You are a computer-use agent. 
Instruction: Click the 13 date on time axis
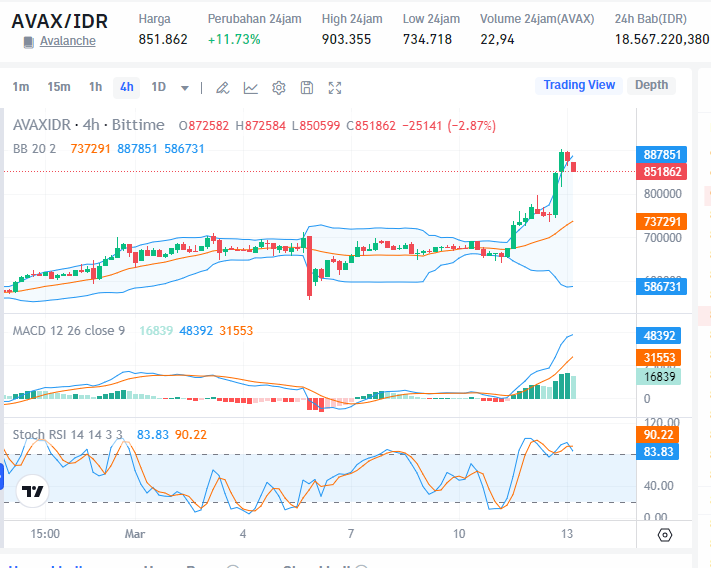pyautogui.click(x=567, y=534)
